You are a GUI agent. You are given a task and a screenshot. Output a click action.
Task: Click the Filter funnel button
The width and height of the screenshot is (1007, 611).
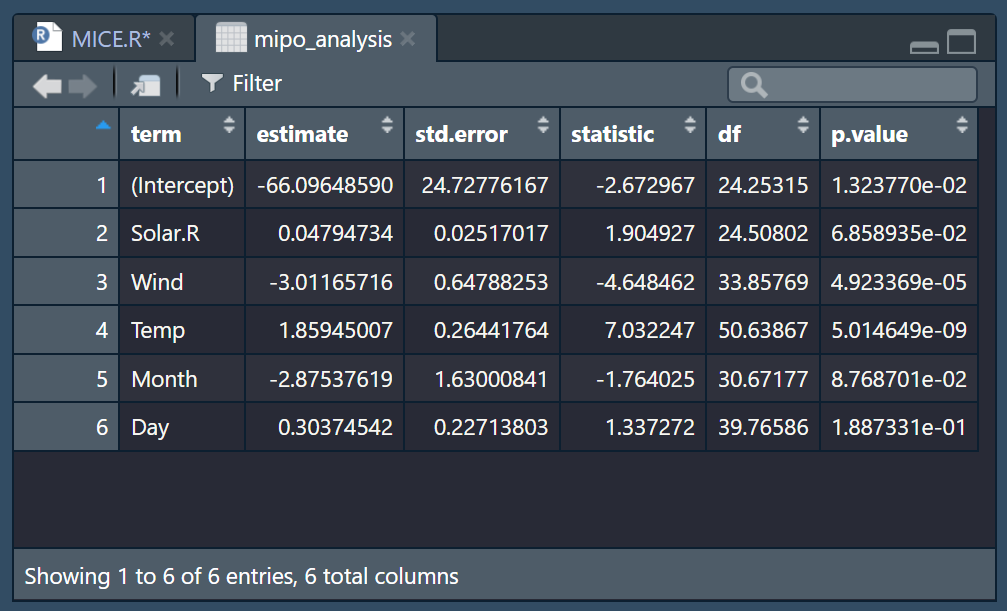(x=241, y=84)
